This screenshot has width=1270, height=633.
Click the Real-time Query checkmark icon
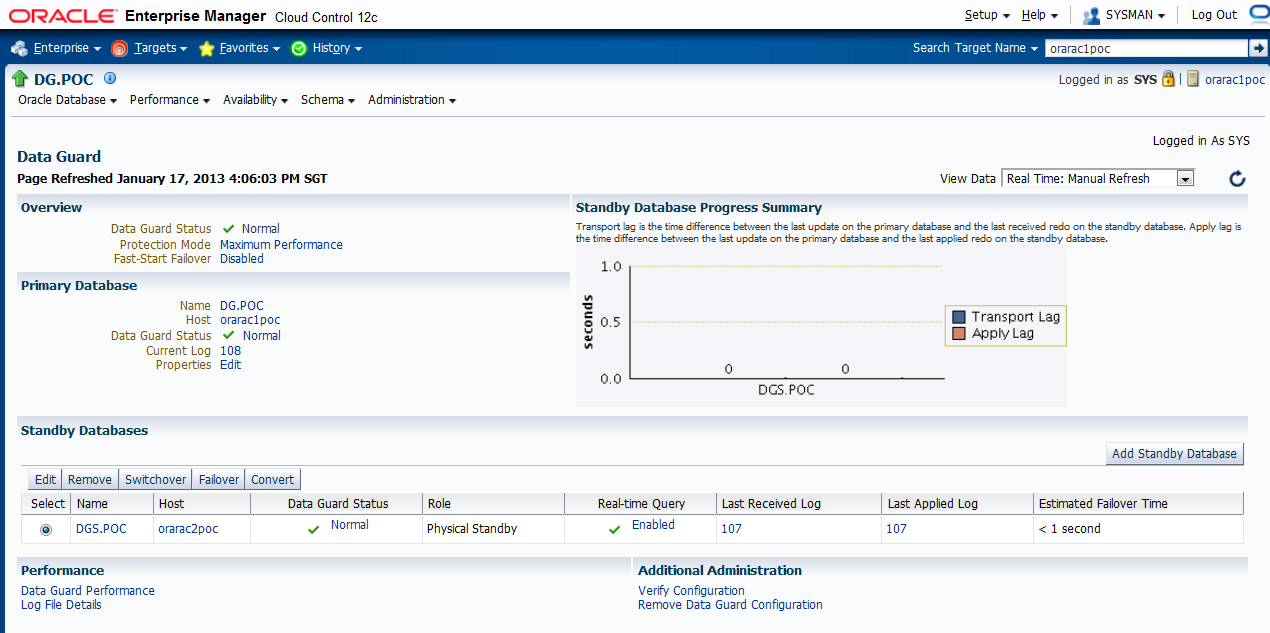[615, 529]
